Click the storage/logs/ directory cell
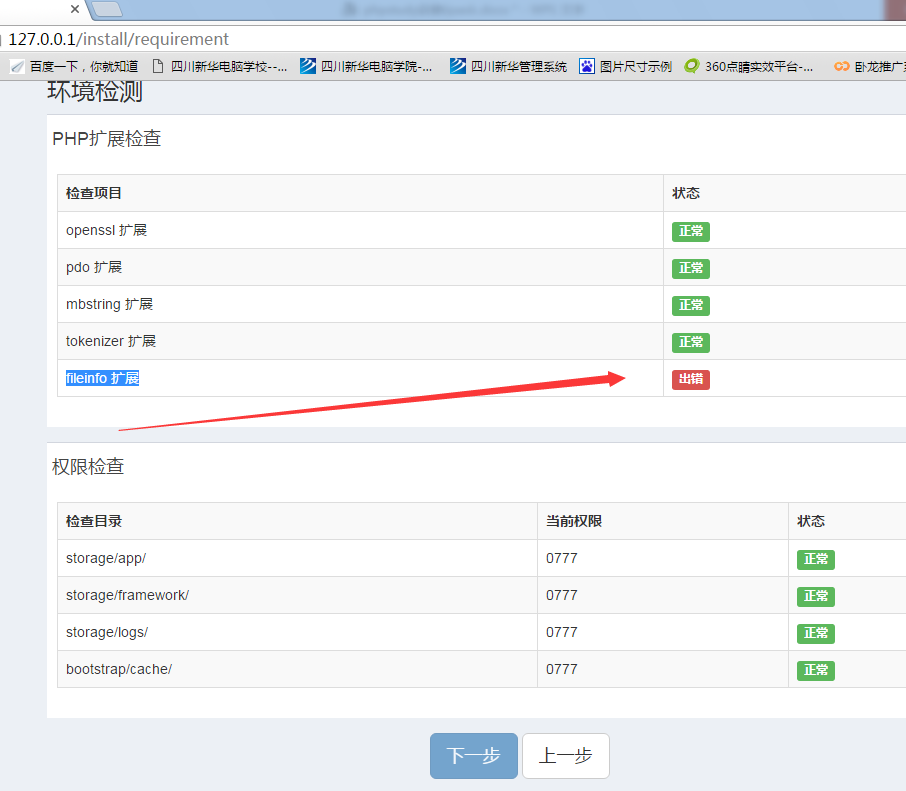 [x=107, y=632]
